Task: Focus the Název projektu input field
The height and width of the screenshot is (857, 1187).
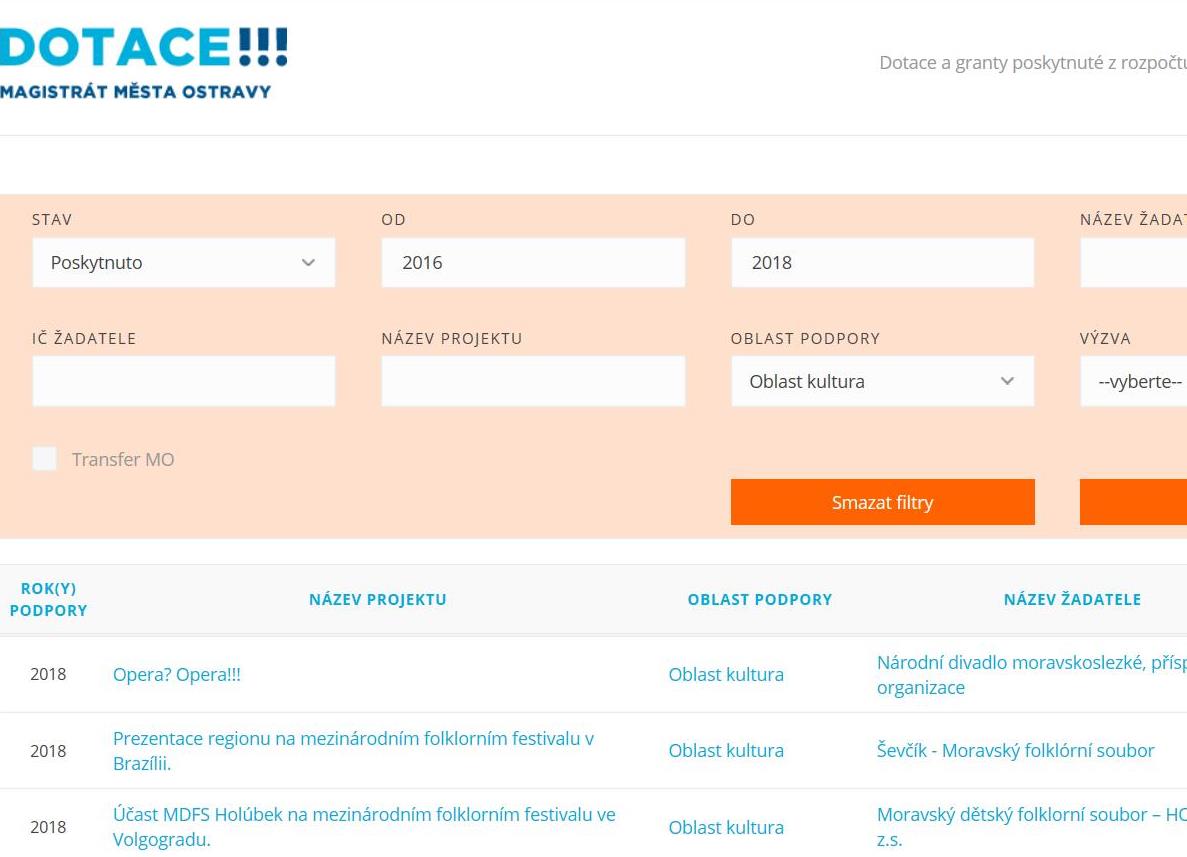Action: pos(532,381)
